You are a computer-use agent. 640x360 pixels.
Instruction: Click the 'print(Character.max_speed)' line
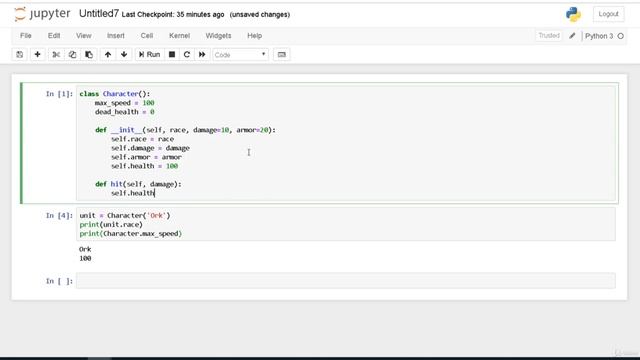click(x=131, y=233)
